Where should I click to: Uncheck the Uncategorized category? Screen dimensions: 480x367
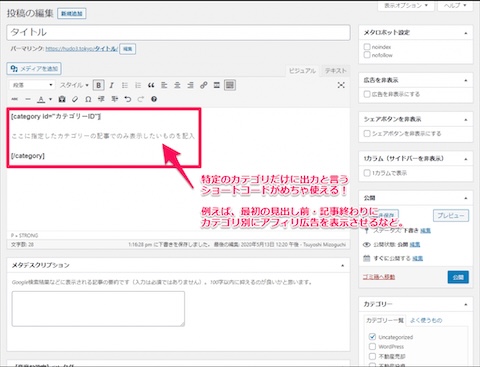click(372, 337)
